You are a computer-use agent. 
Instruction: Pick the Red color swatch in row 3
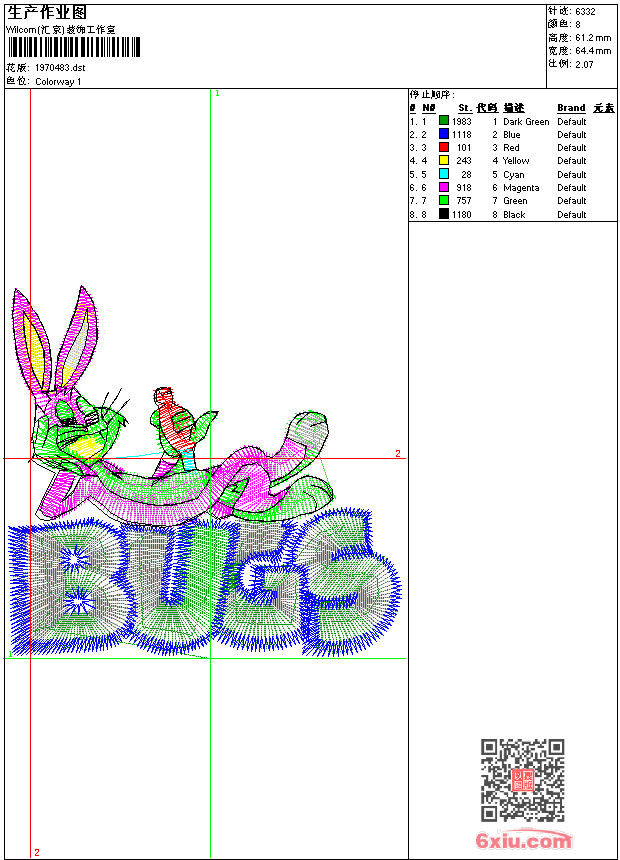444,147
